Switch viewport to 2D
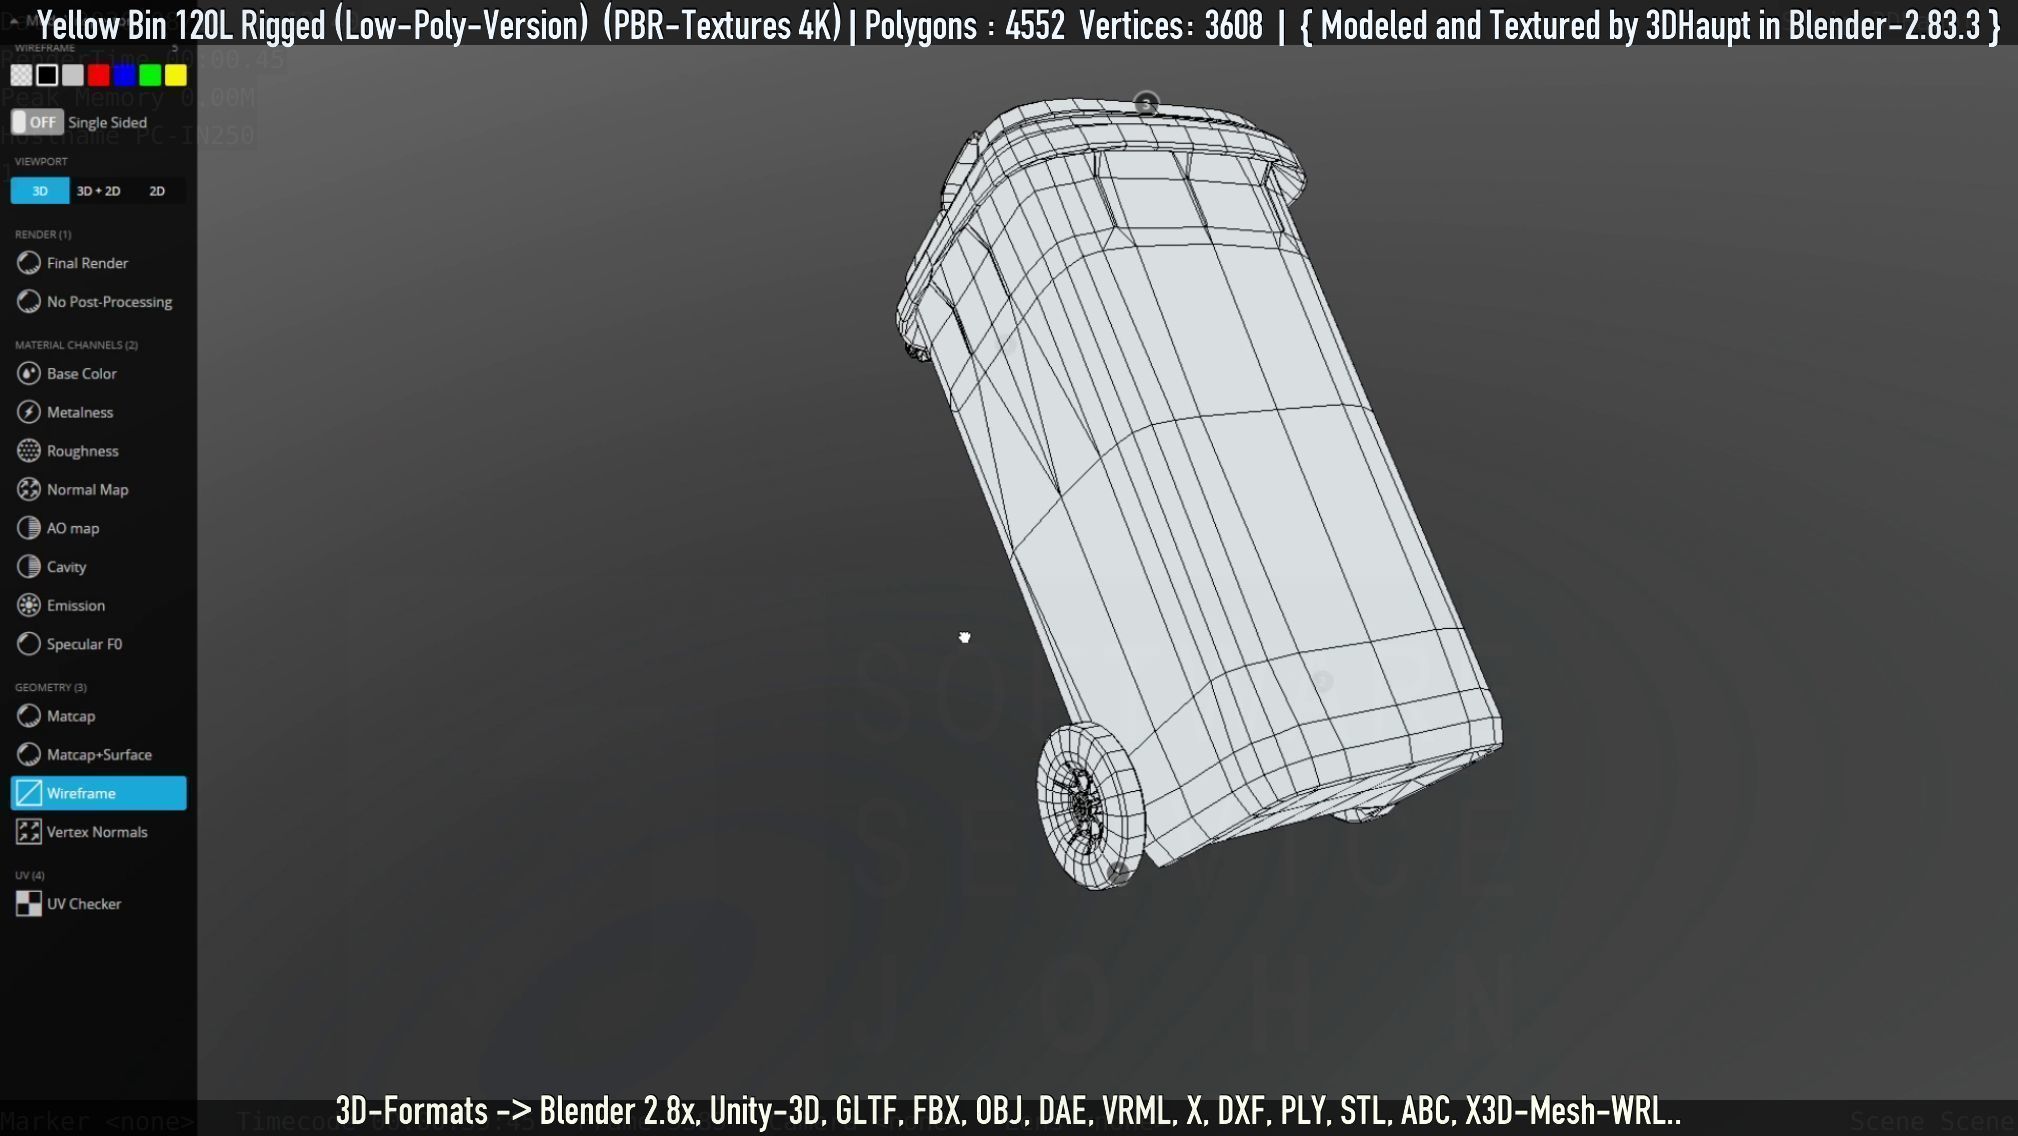 coord(157,191)
